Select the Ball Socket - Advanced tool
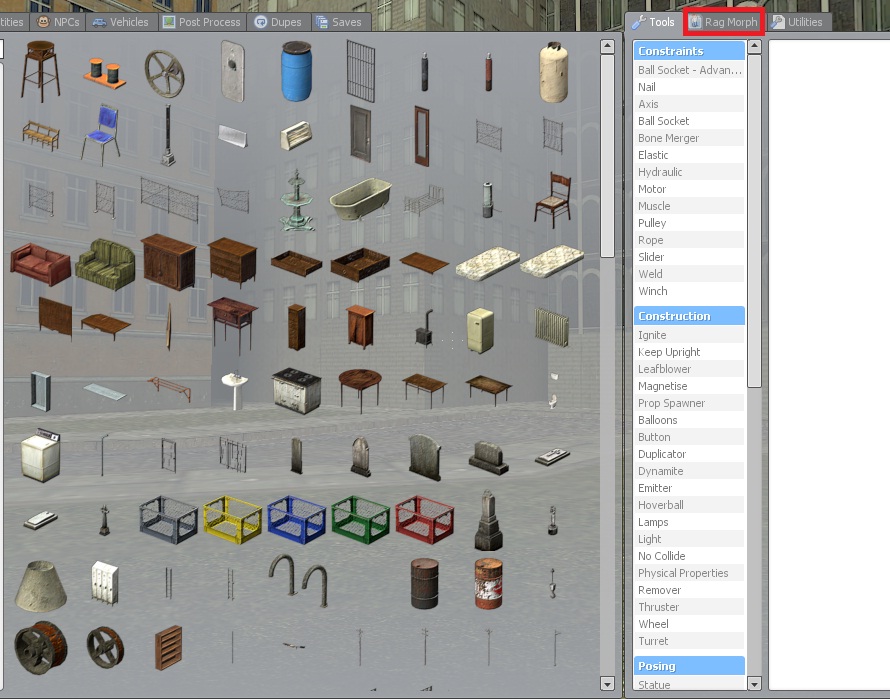 pos(689,70)
